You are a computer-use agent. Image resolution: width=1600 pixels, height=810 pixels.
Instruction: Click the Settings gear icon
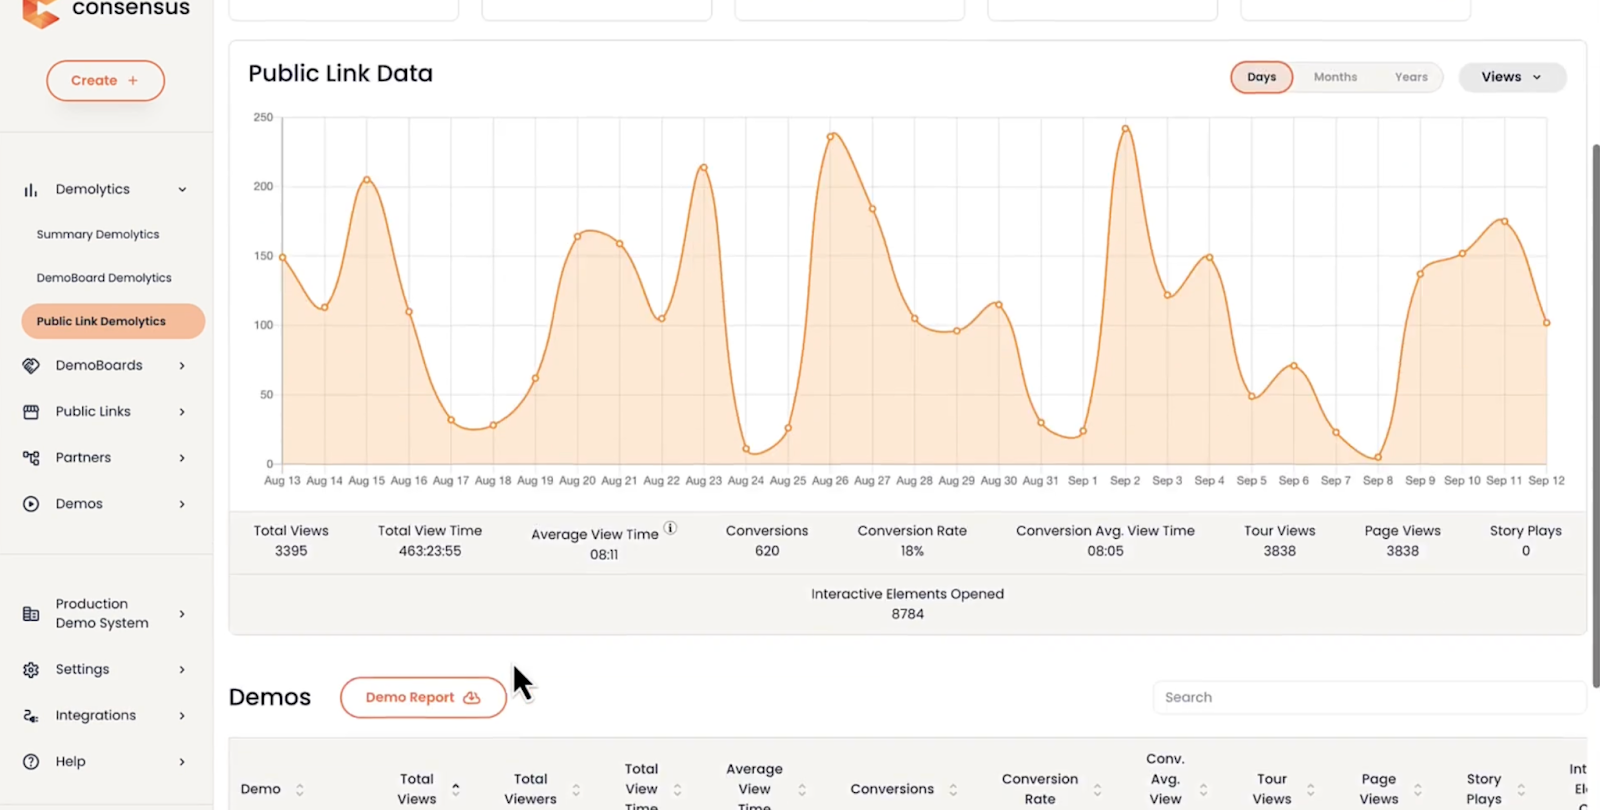[x=31, y=670]
